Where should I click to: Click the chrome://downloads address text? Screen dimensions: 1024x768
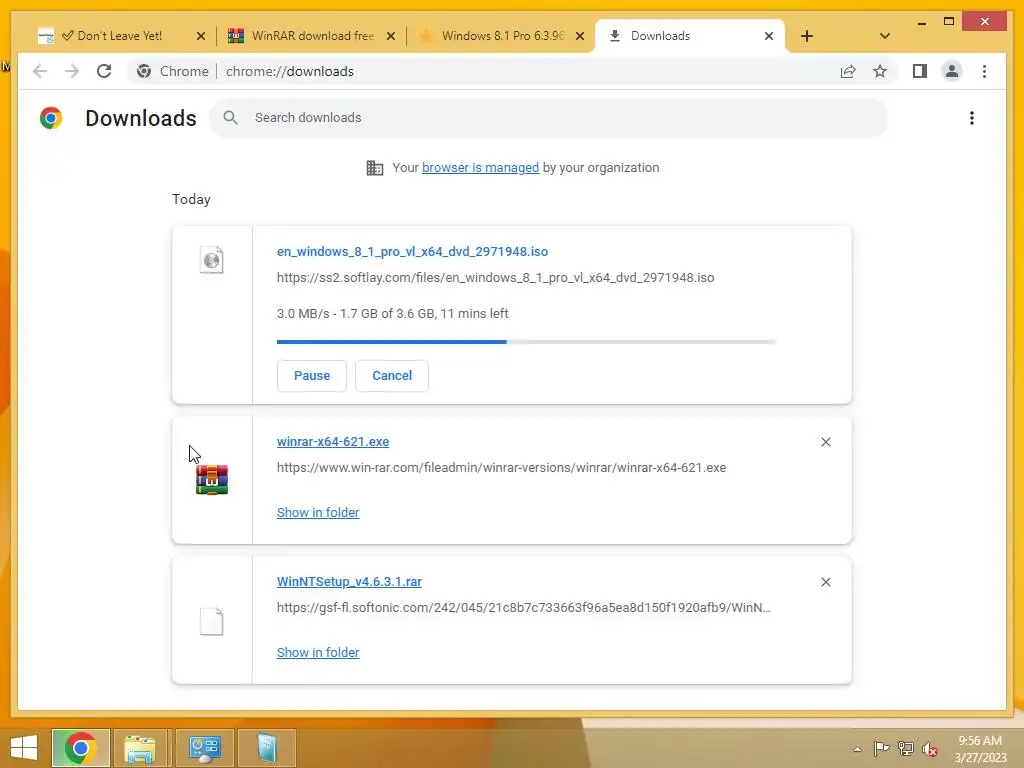[289, 71]
